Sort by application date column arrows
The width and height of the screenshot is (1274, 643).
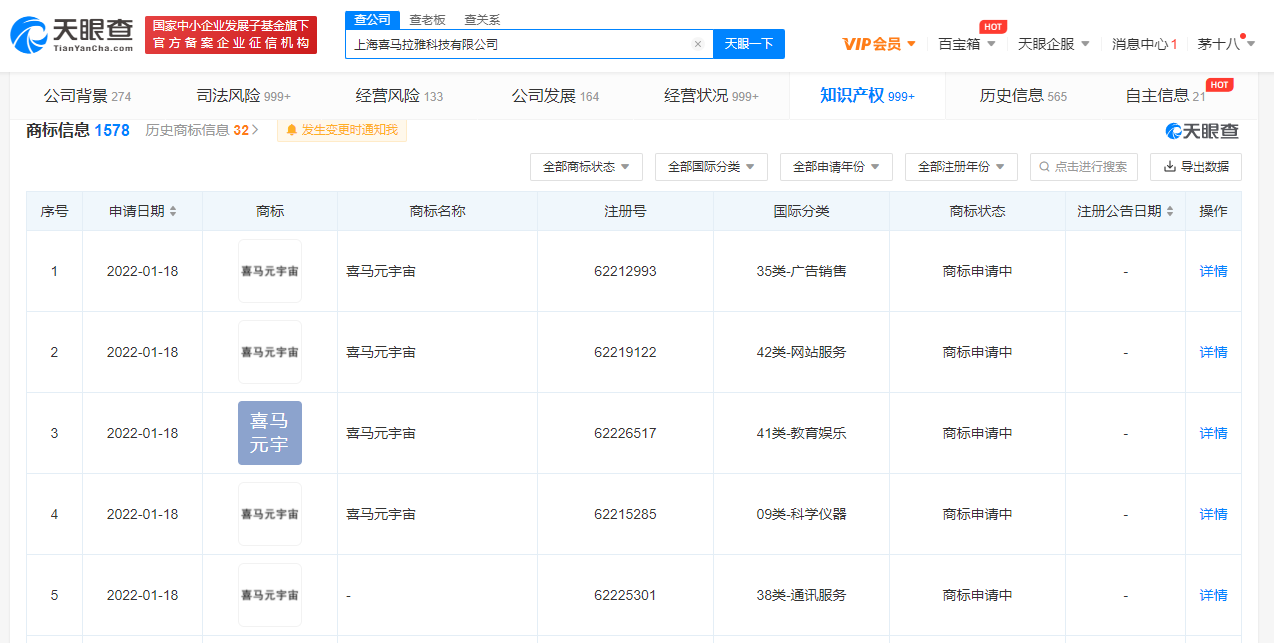[x=173, y=212]
